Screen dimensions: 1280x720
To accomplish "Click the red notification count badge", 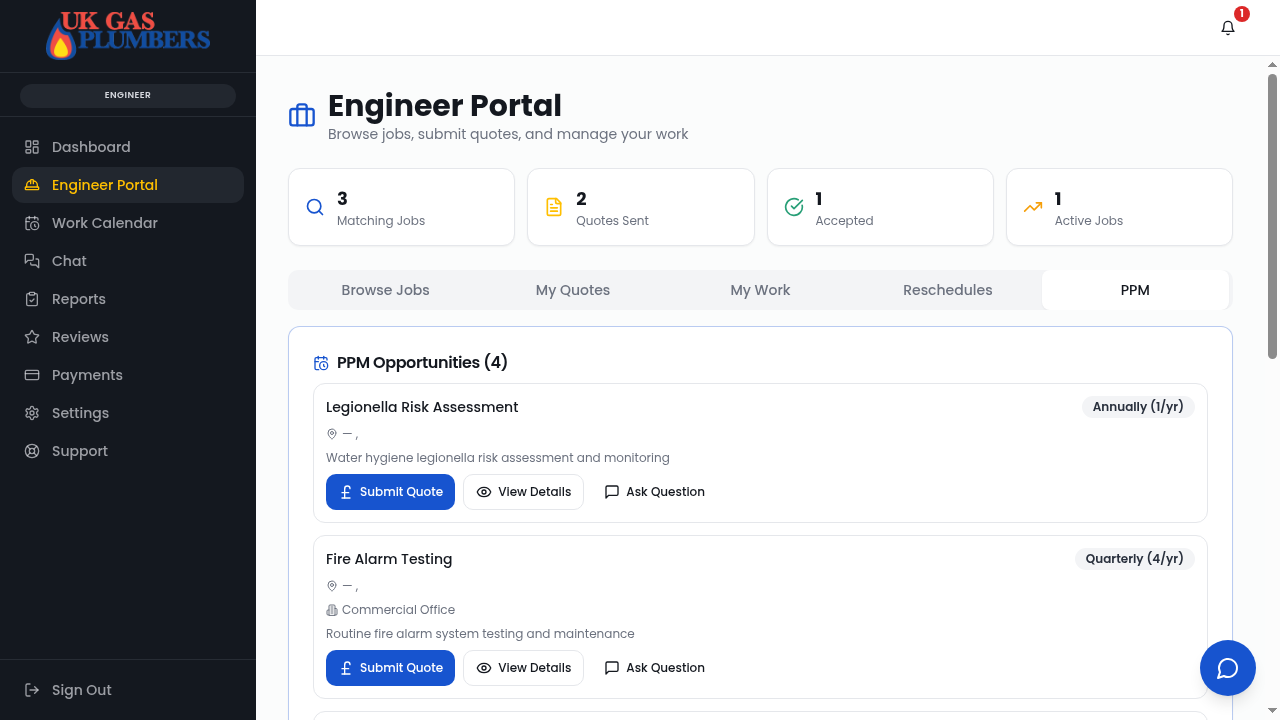I will point(1241,14).
